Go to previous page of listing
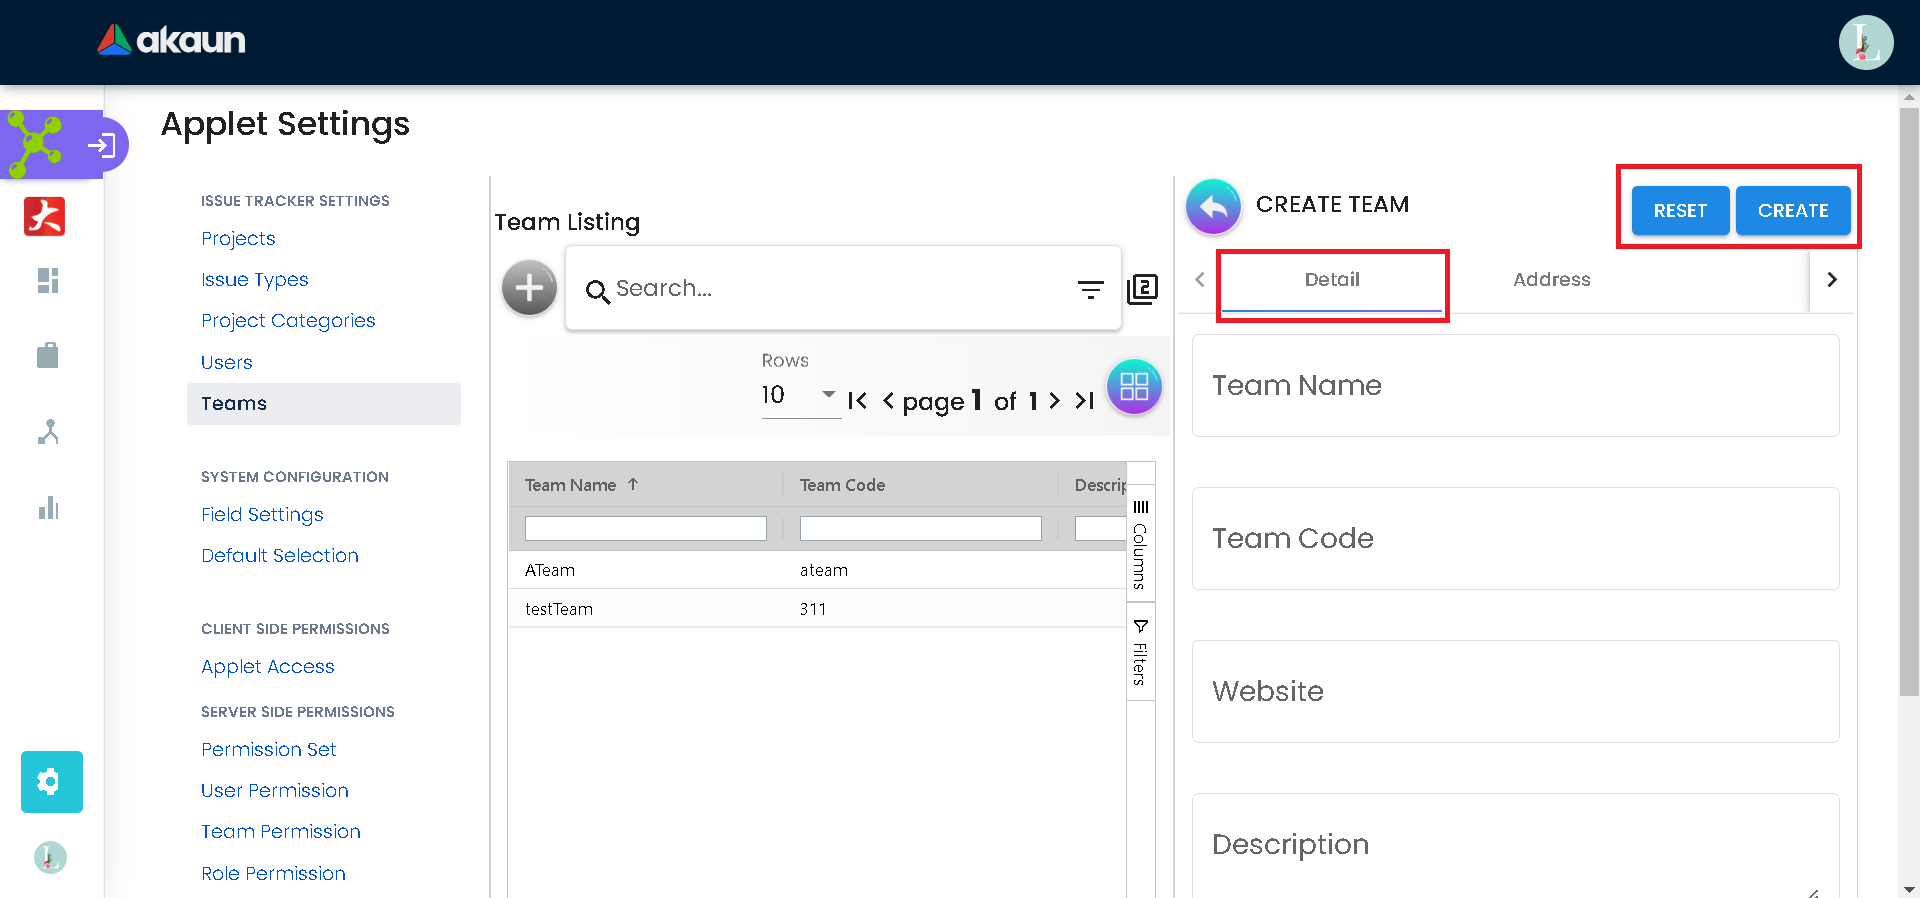The height and width of the screenshot is (898, 1920). 888,401
